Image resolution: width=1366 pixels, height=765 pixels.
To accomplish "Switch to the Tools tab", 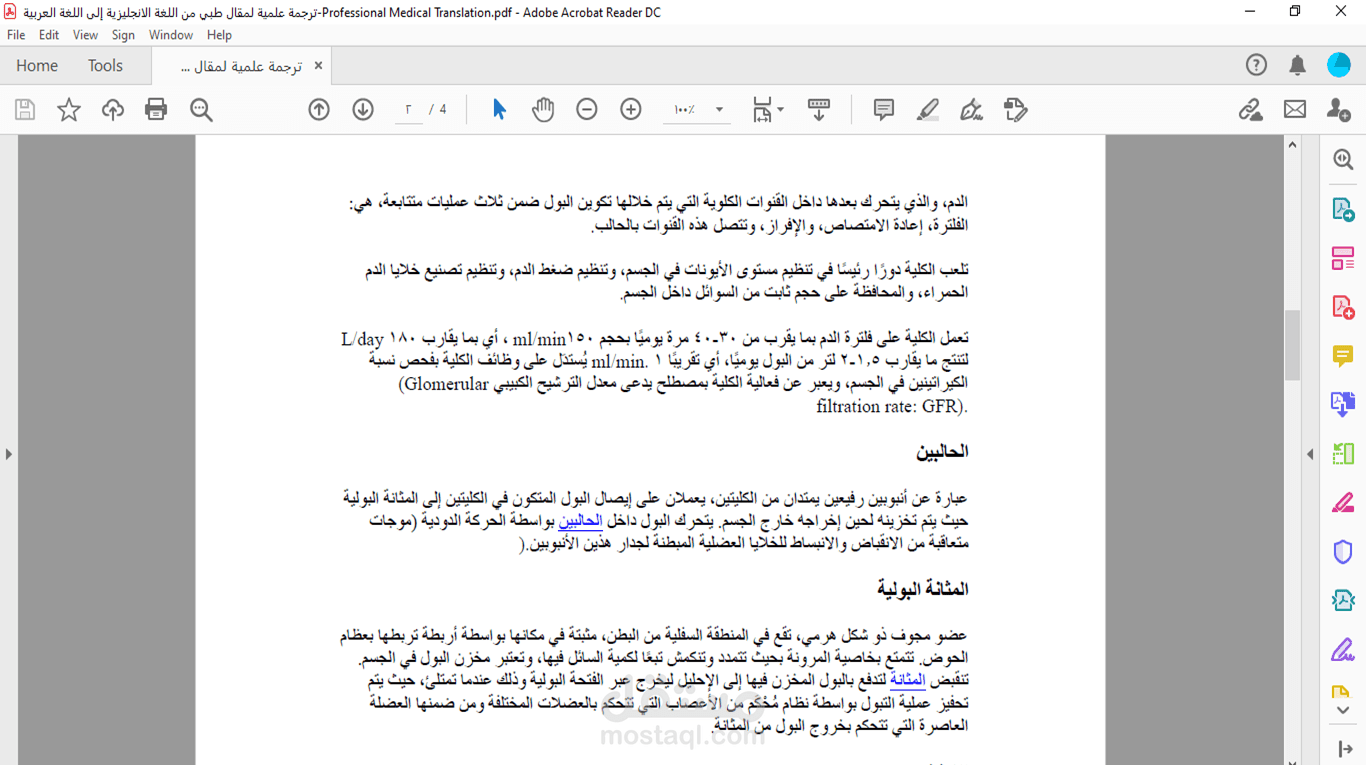I will click(x=105, y=66).
